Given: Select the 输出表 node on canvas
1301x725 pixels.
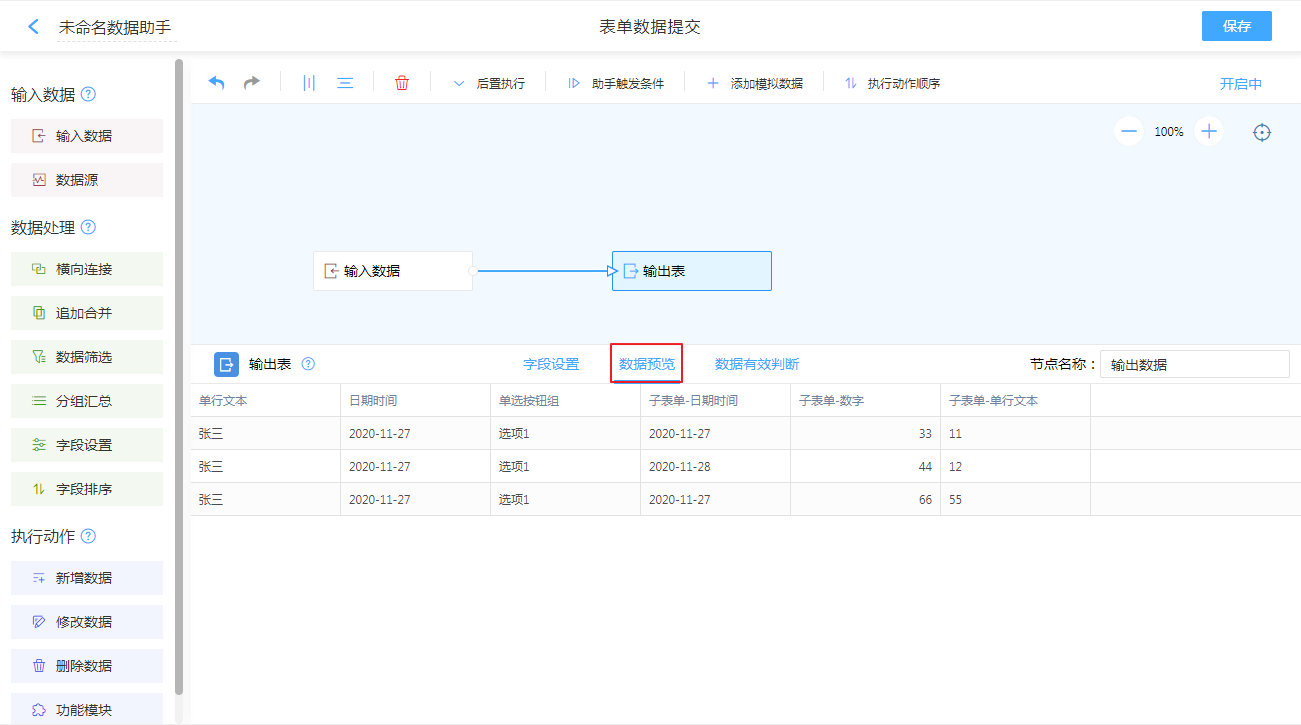Looking at the screenshot, I should (x=691, y=271).
